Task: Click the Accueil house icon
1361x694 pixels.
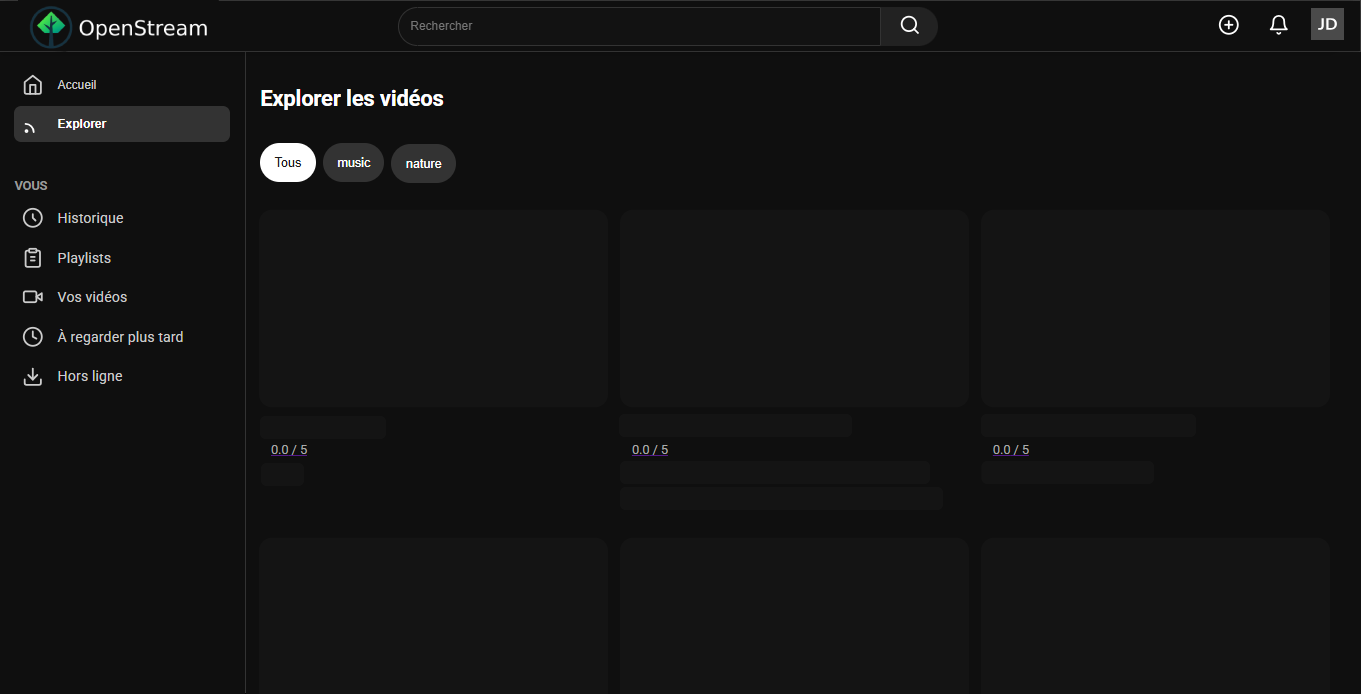Action: point(33,85)
